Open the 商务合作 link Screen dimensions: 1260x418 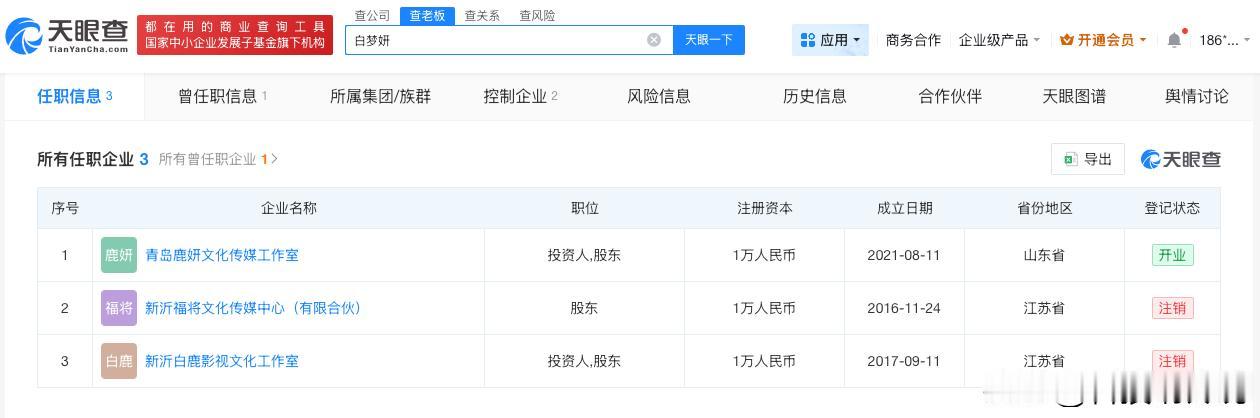(x=913, y=40)
